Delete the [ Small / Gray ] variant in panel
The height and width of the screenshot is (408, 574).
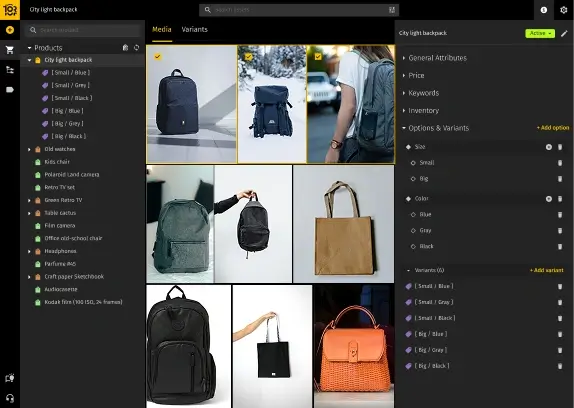pyautogui.click(x=560, y=302)
